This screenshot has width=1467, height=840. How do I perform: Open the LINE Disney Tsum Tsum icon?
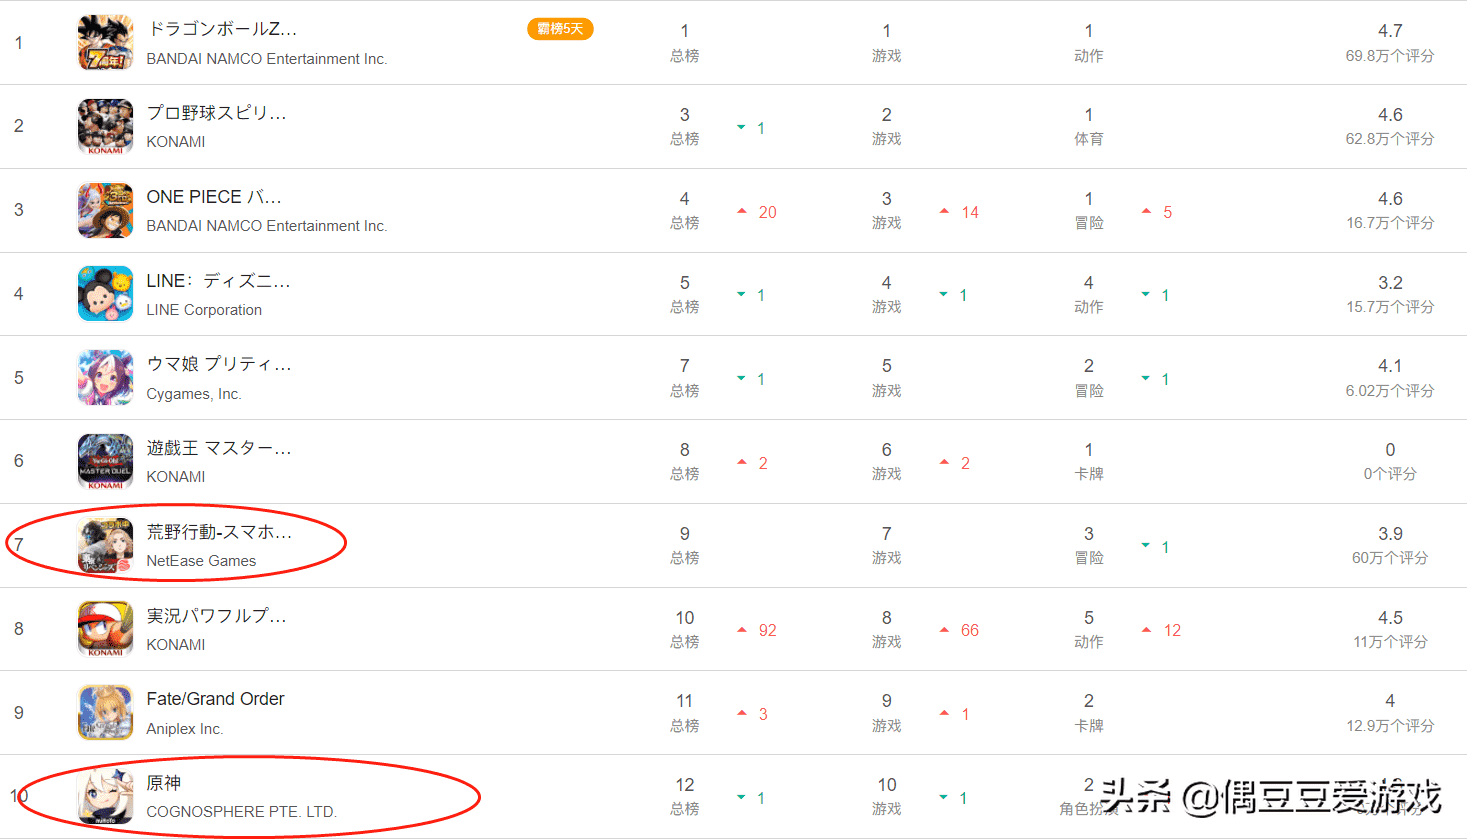pyautogui.click(x=105, y=294)
